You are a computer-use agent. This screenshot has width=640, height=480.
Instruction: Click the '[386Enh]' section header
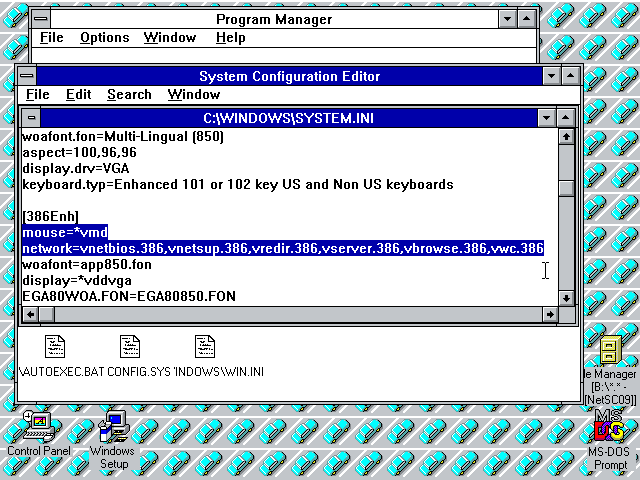point(50,216)
